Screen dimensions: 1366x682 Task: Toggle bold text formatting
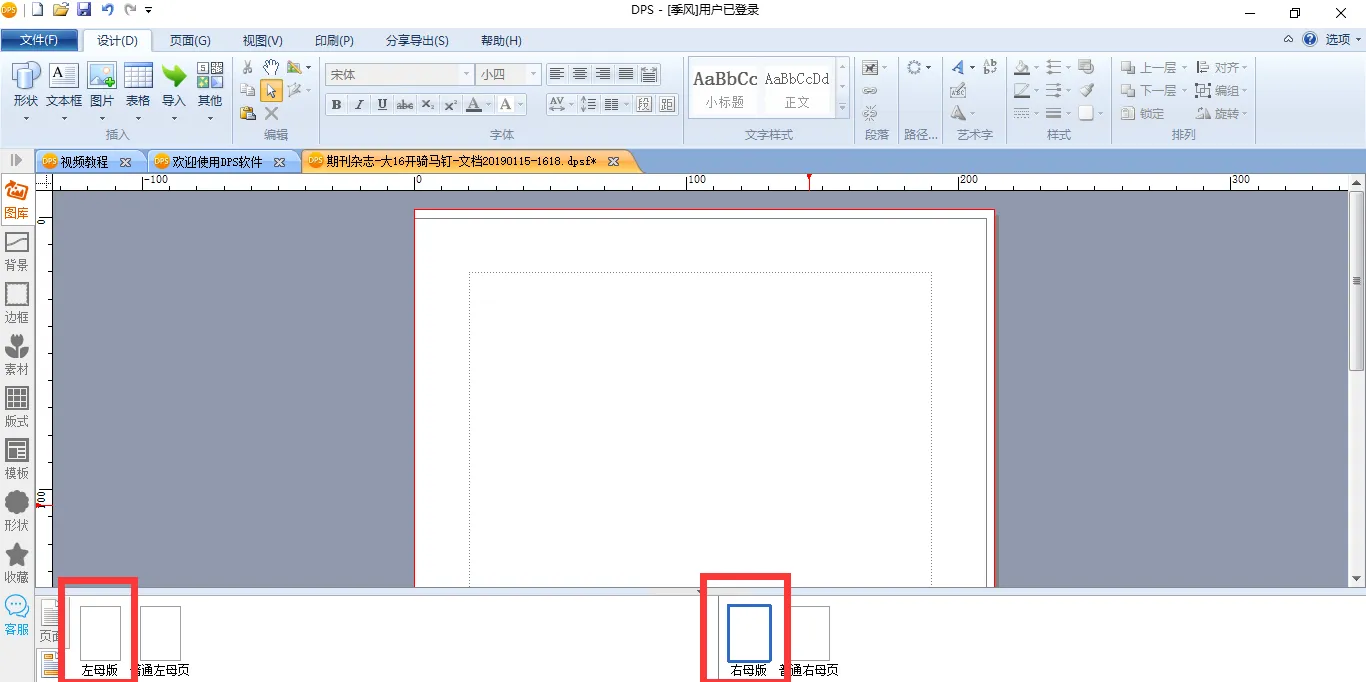click(336, 104)
